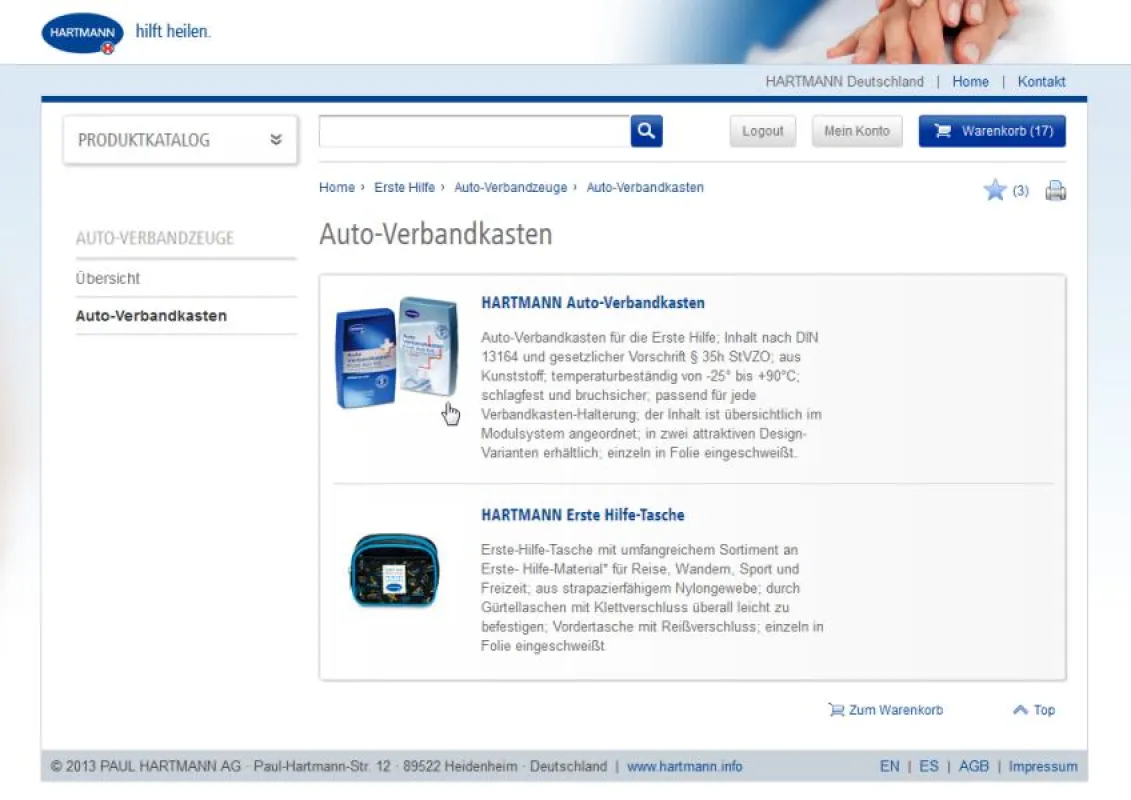This screenshot has height=800, width=1131.
Task: Open the Warenkorb (17) cart
Action: click(x=992, y=131)
